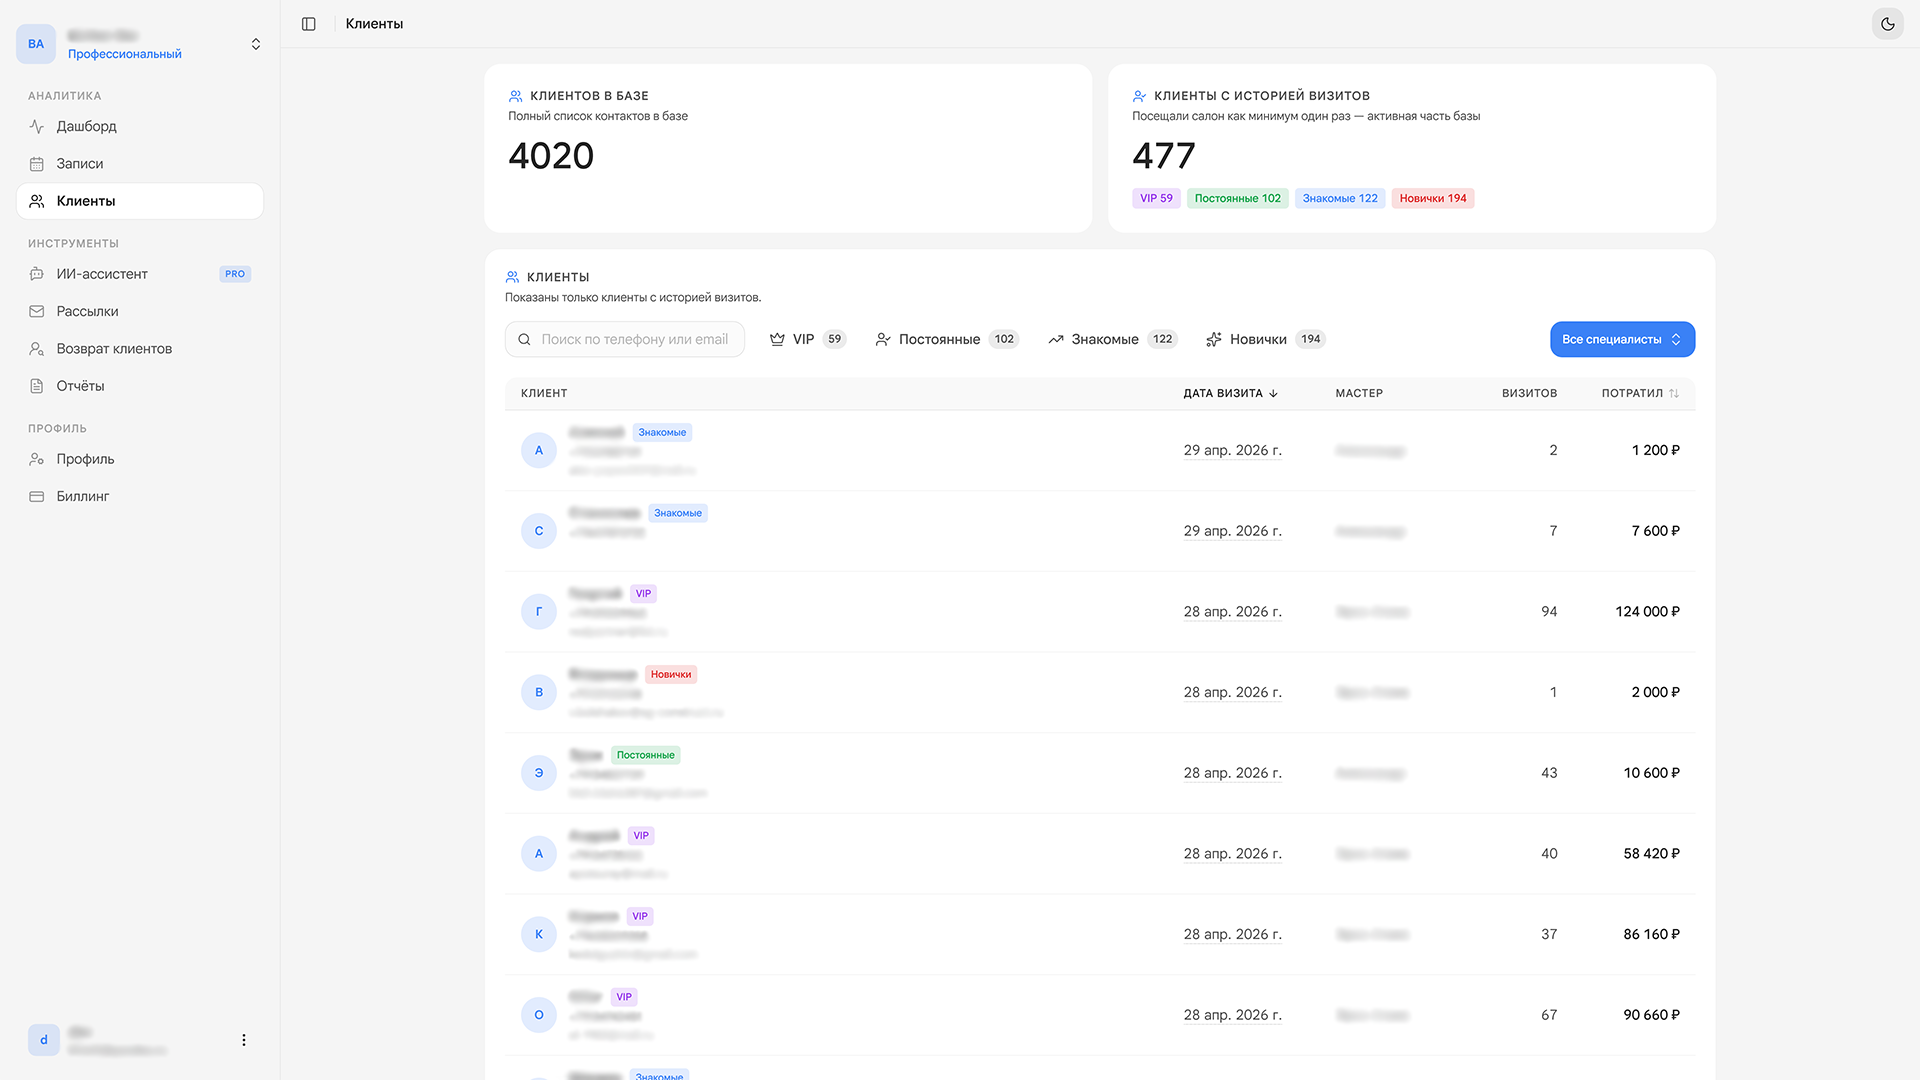Select Клиенты in sidebar
The image size is (1920, 1080).
140,201
